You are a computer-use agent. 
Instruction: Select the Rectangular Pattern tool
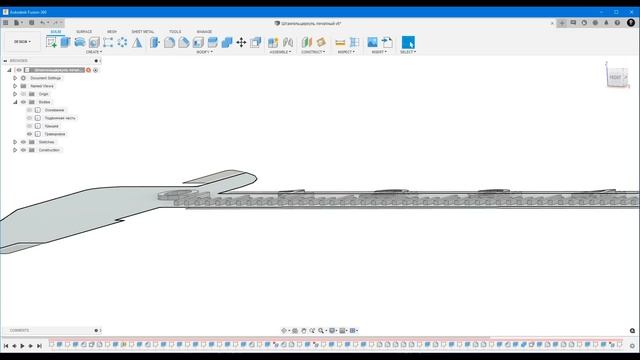tap(108, 42)
